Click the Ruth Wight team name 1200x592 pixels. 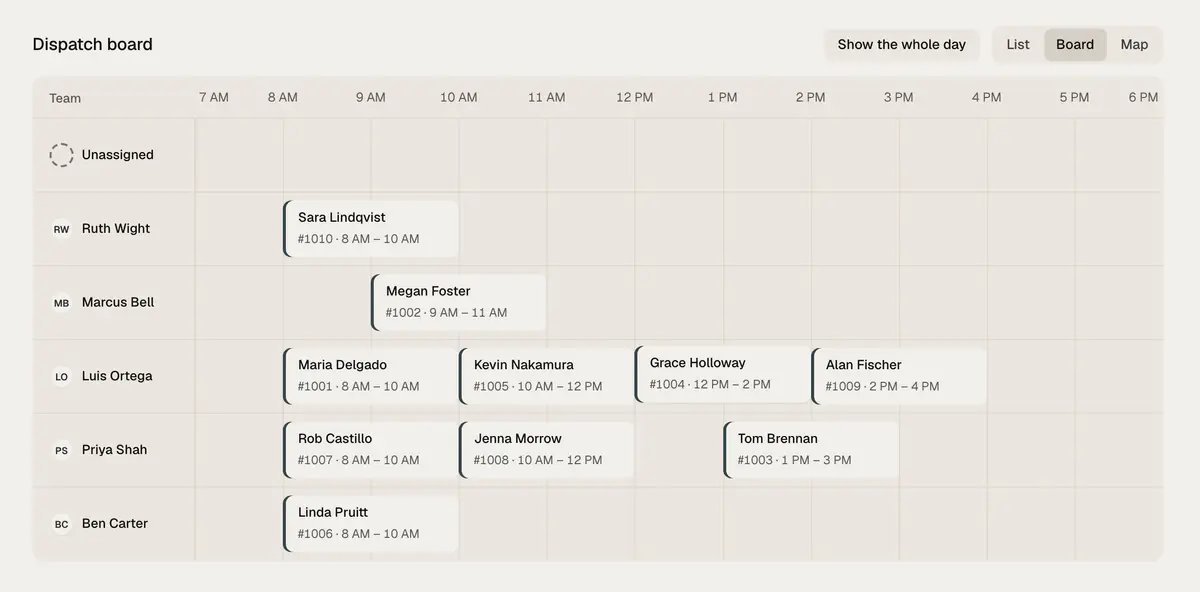tap(116, 229)
